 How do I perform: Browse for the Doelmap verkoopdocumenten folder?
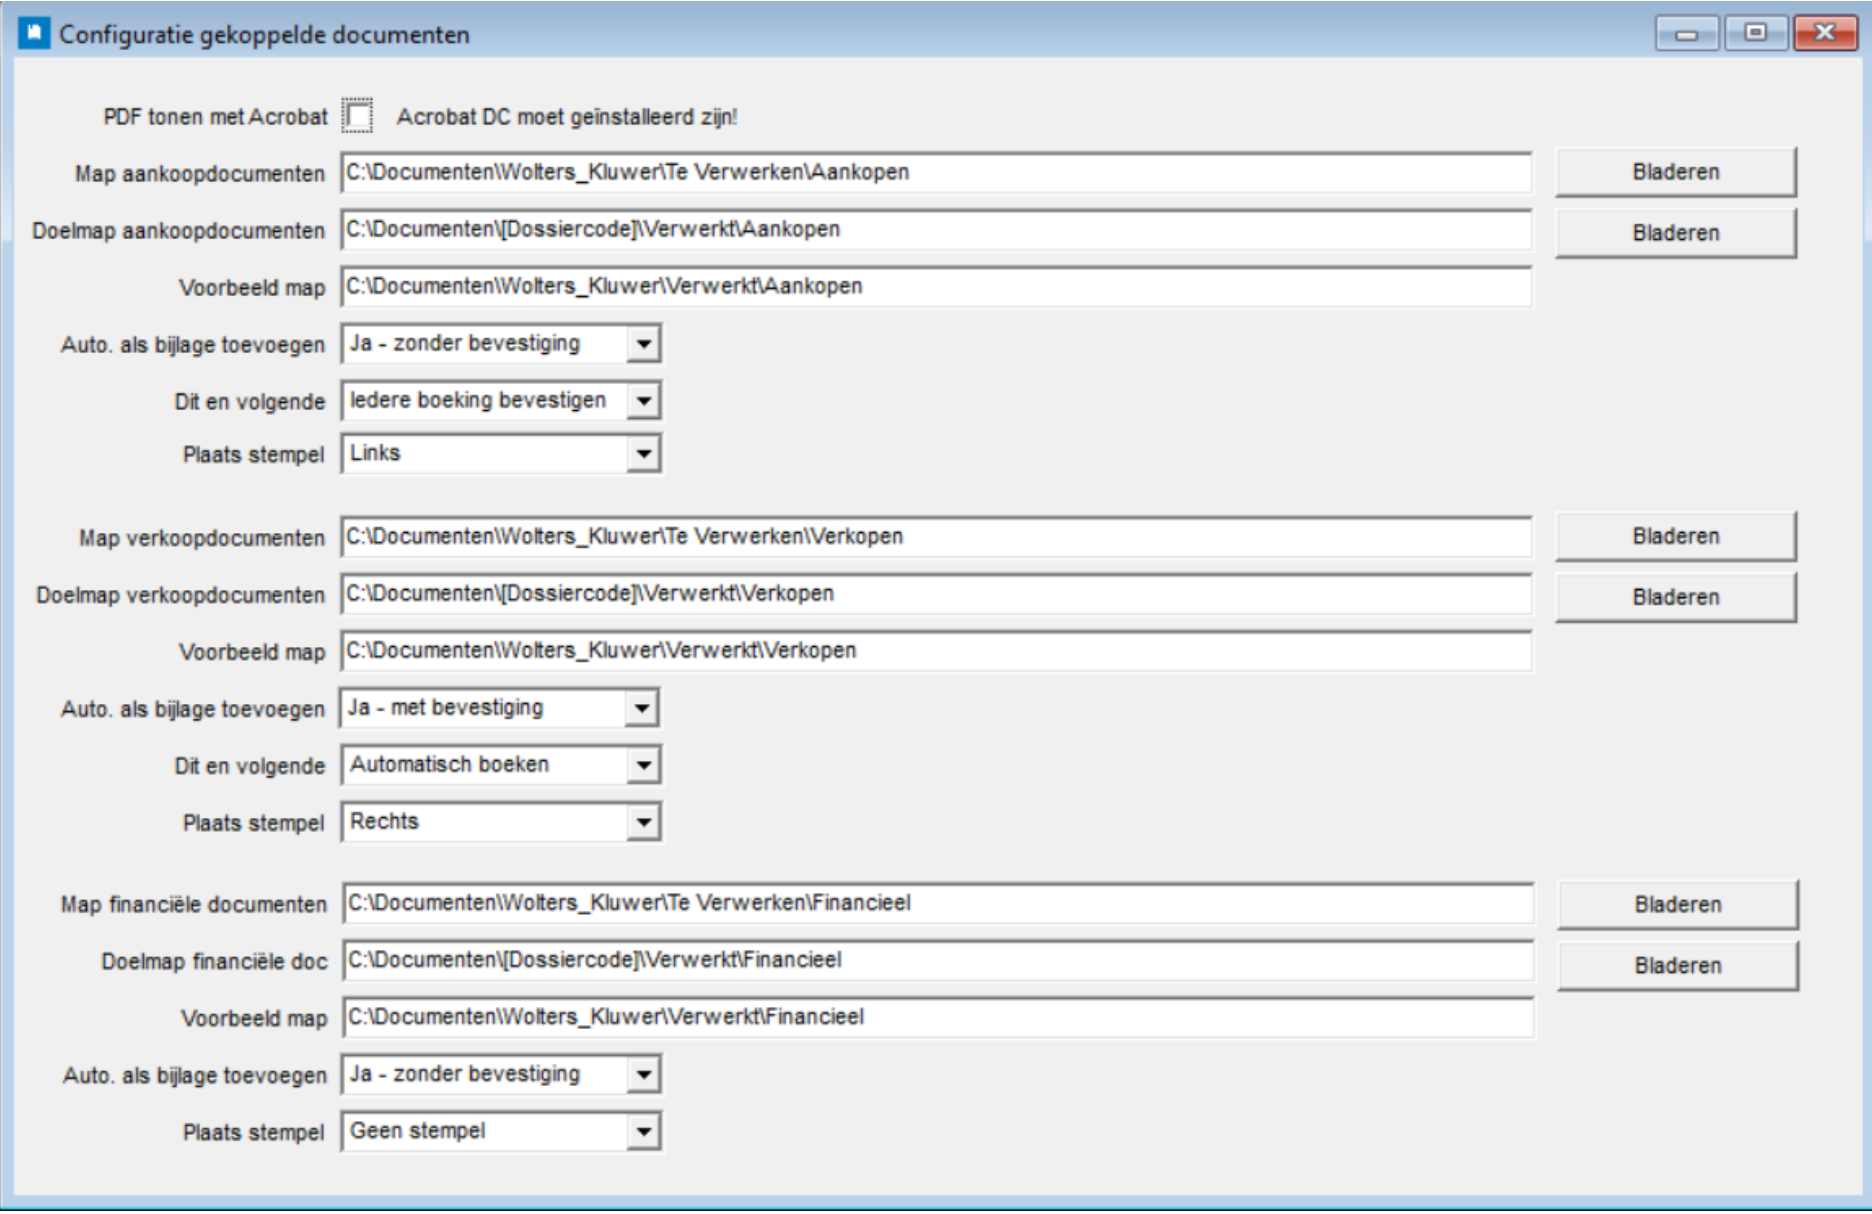pos(1675,597)
